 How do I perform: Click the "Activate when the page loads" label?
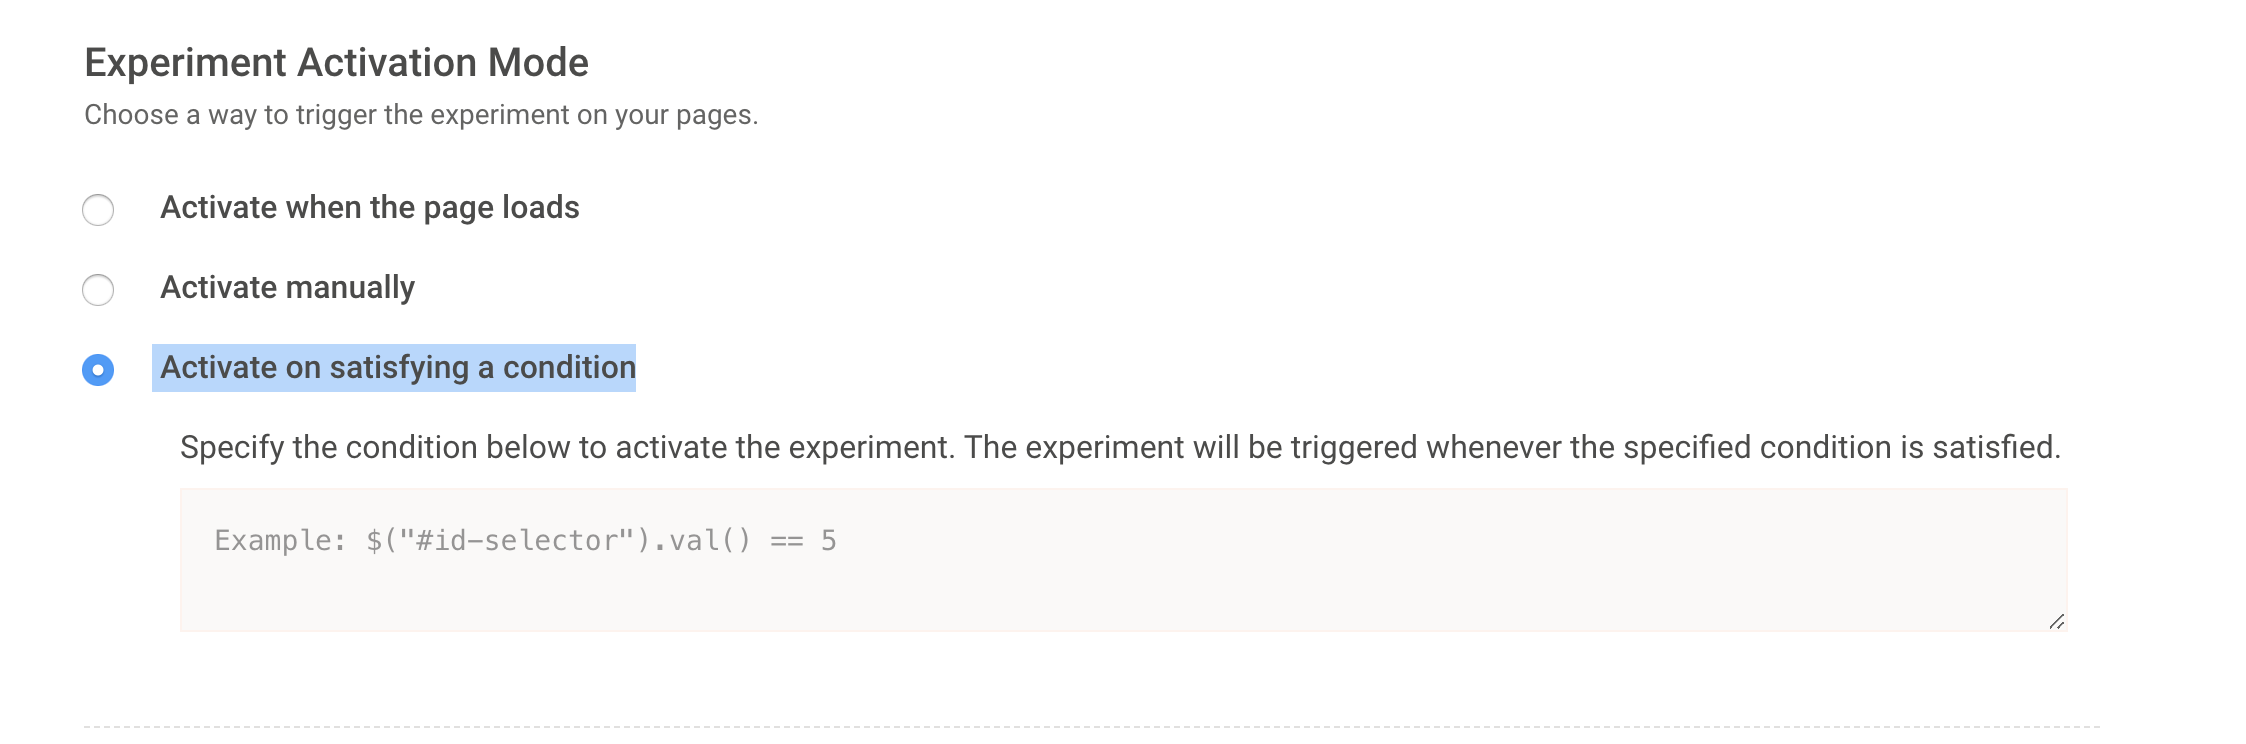click(369, 208)
